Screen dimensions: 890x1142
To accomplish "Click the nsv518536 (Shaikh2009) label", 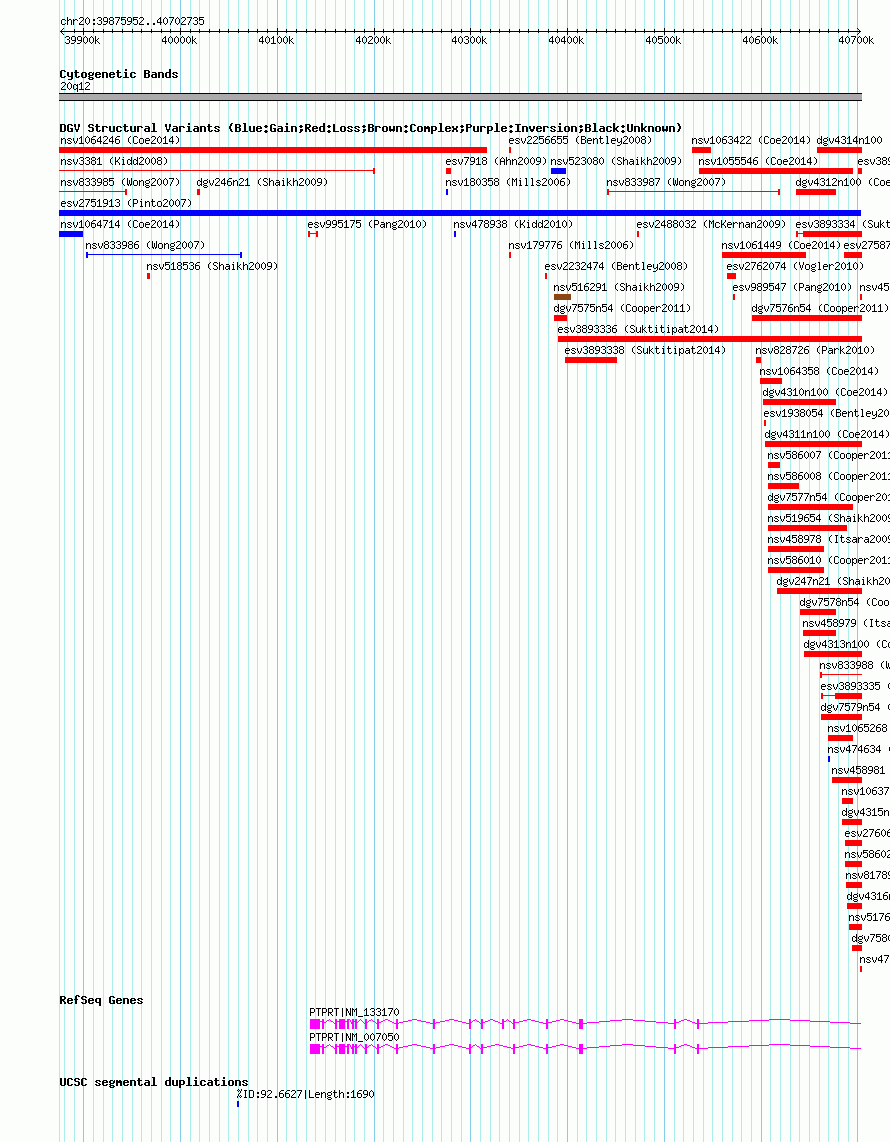I will [x=212, y=267].
